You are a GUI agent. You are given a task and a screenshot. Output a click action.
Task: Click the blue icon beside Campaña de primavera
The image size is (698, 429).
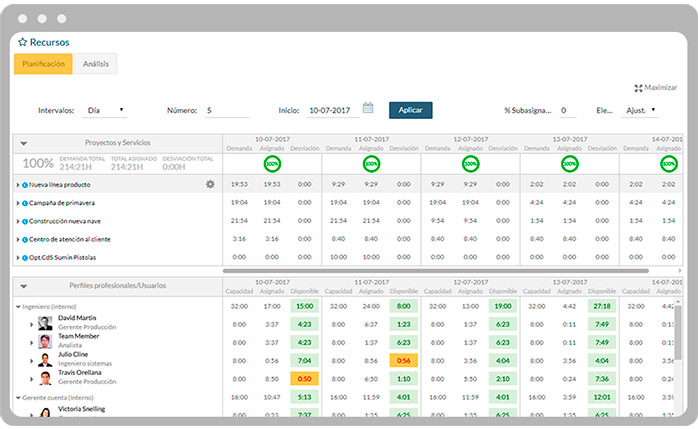[x=25, y=203]
